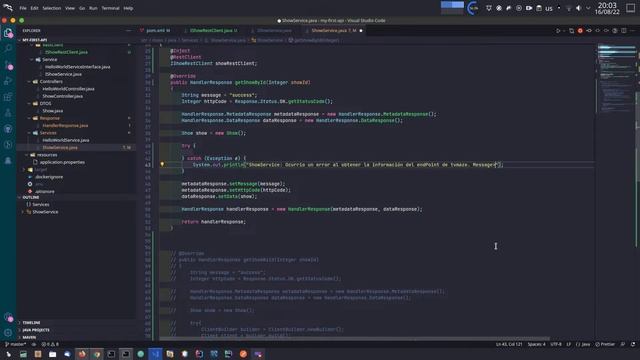Click the screen recorder camera tray icon
The width and height of the screenshot is (640, 360).
(529, 8)
